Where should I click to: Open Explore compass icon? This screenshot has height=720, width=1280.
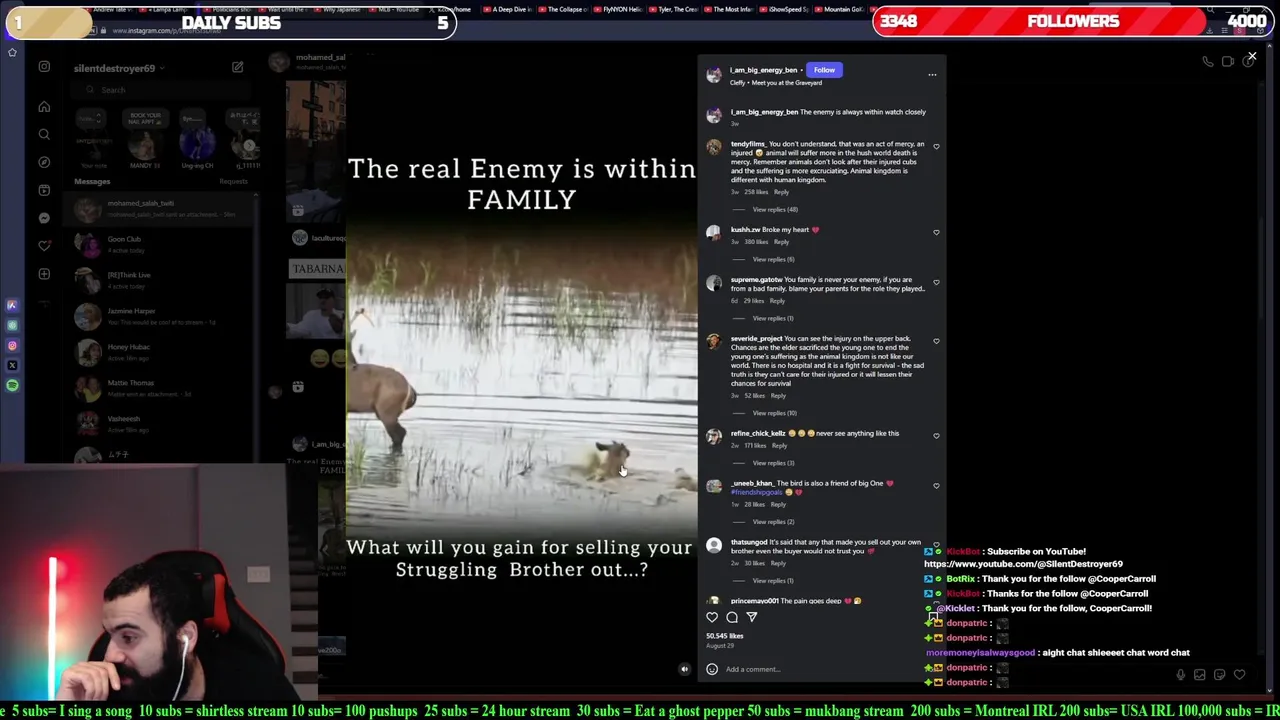pos(44,162)
